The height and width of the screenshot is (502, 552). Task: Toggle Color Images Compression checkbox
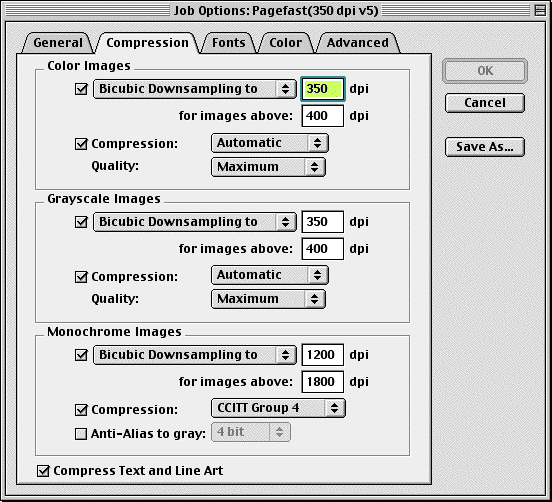click(x=81, y=144)
